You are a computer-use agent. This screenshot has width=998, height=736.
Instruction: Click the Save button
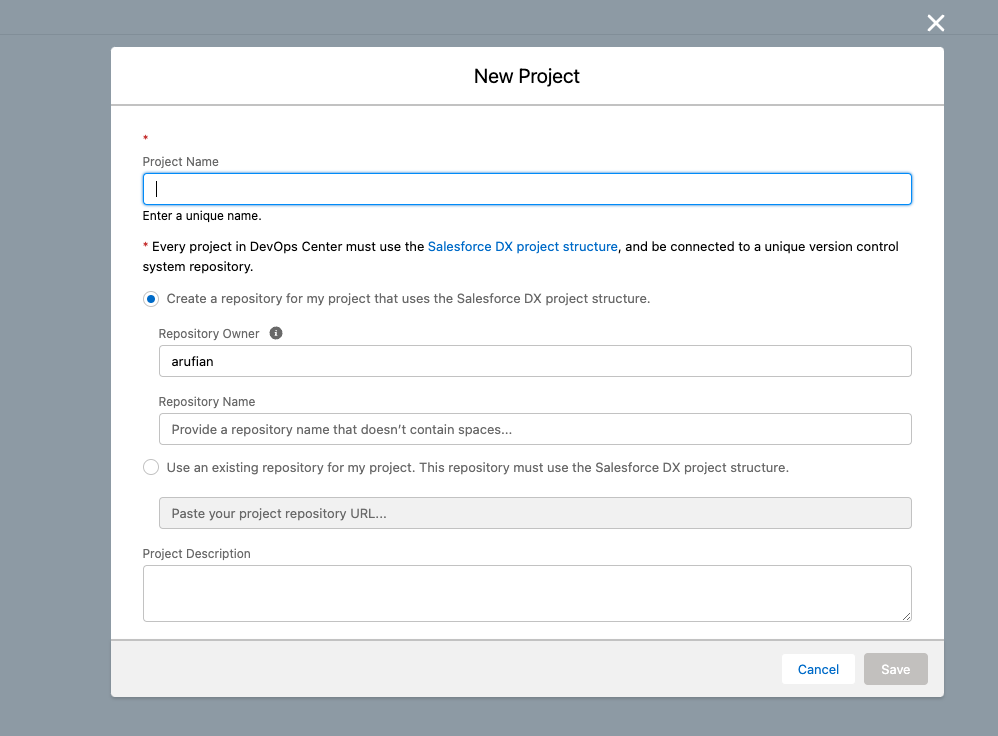(895, 669)
